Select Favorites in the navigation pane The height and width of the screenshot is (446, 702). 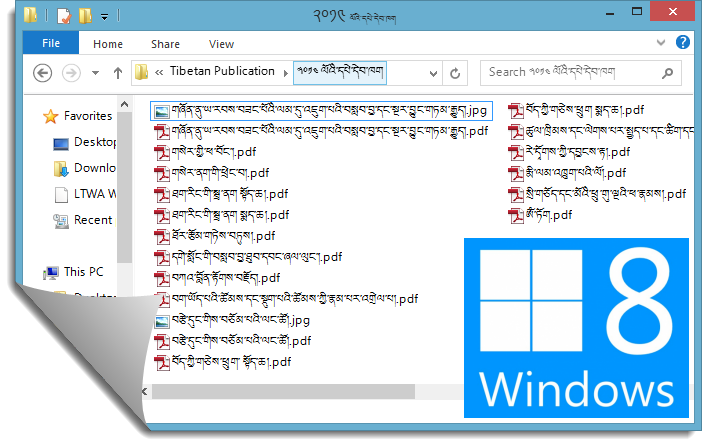(x=88, y=116)
